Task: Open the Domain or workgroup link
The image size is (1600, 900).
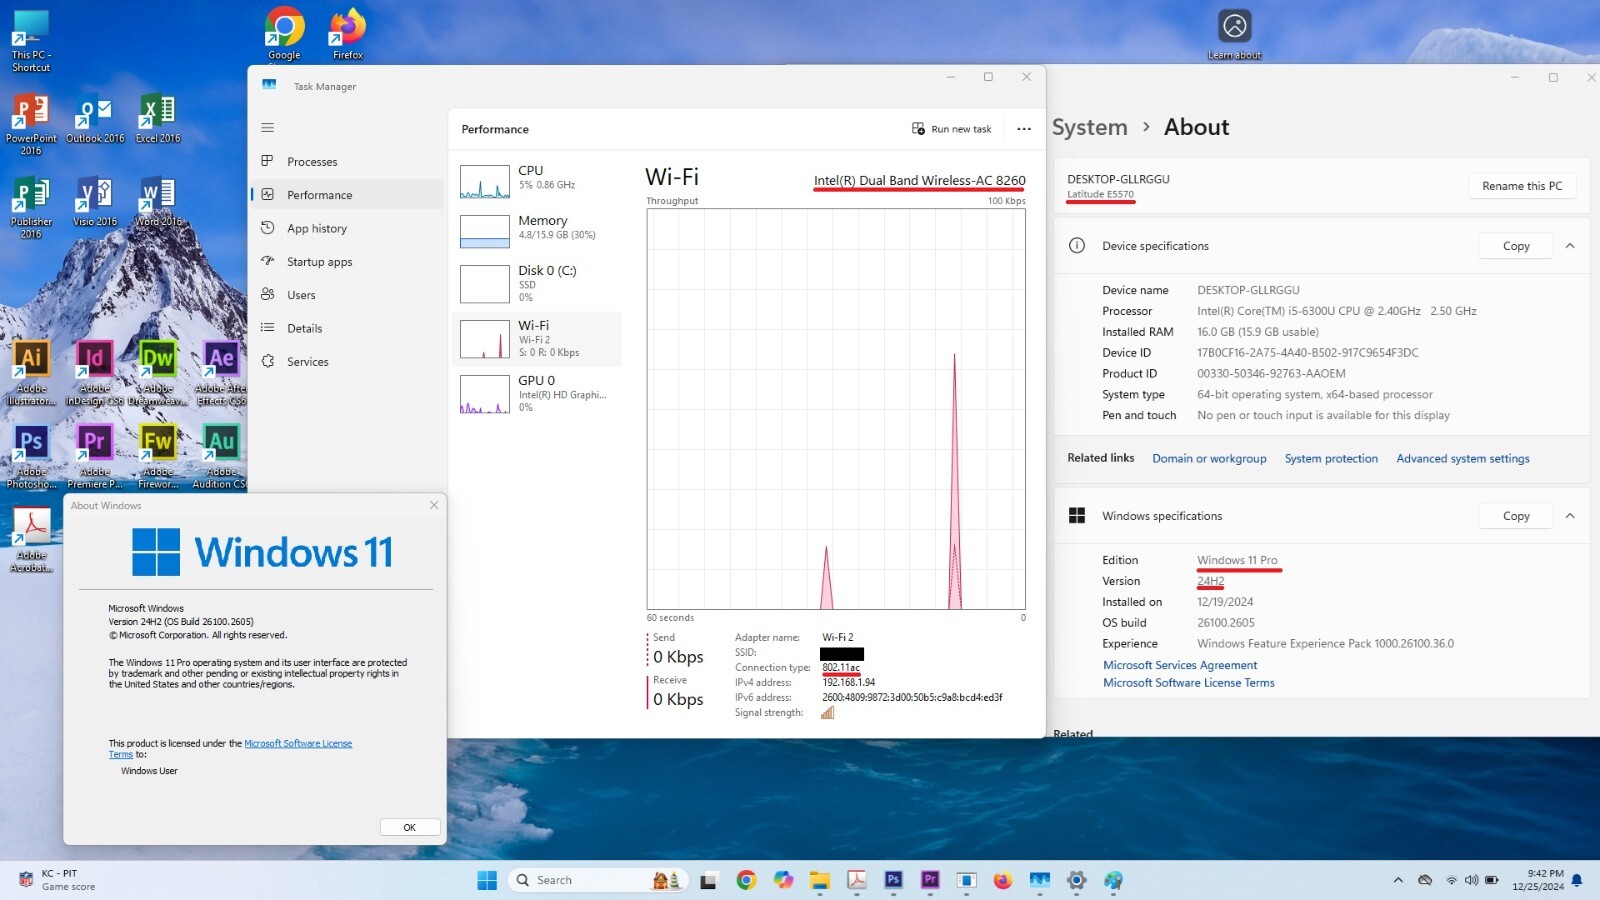Action: click(x=1209, y=459)
